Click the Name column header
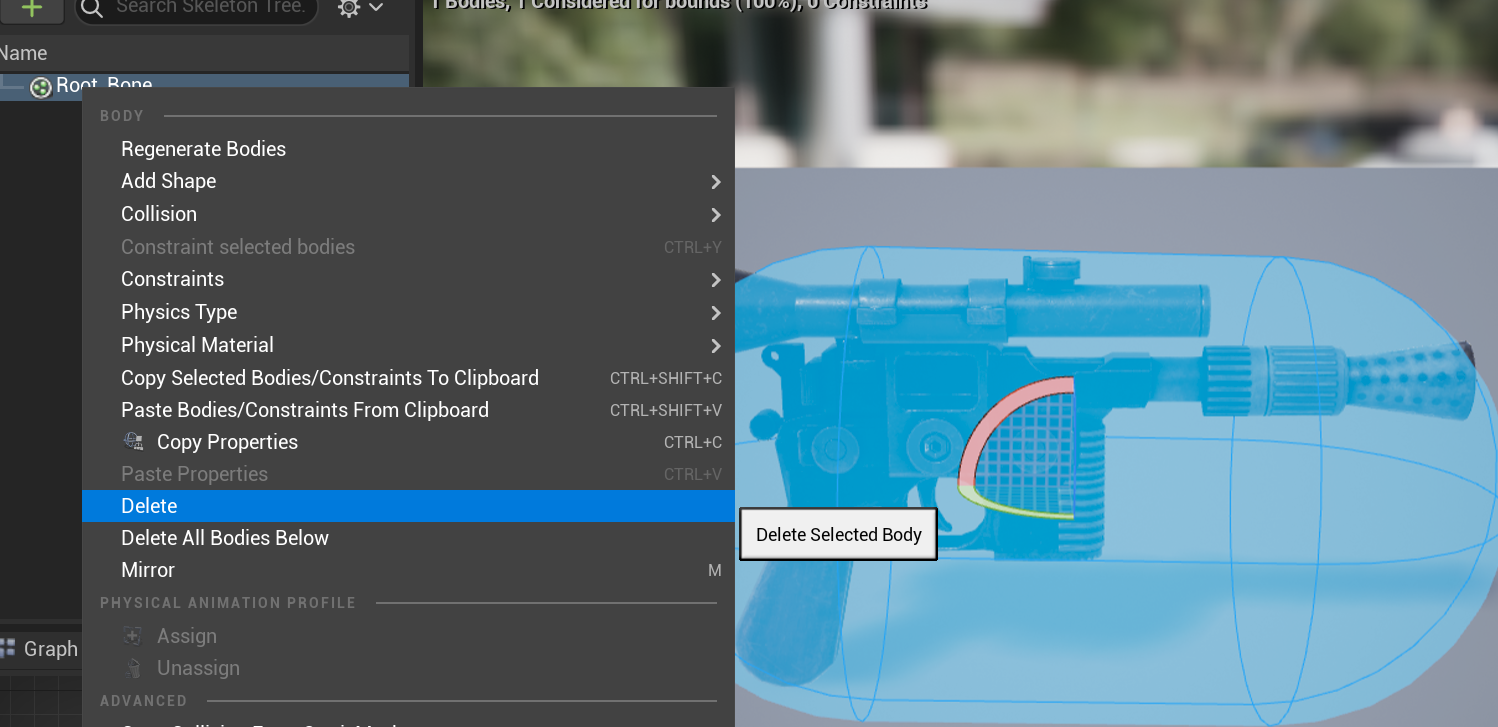This screenshot has height=727, width=1498. coord(204,53)
